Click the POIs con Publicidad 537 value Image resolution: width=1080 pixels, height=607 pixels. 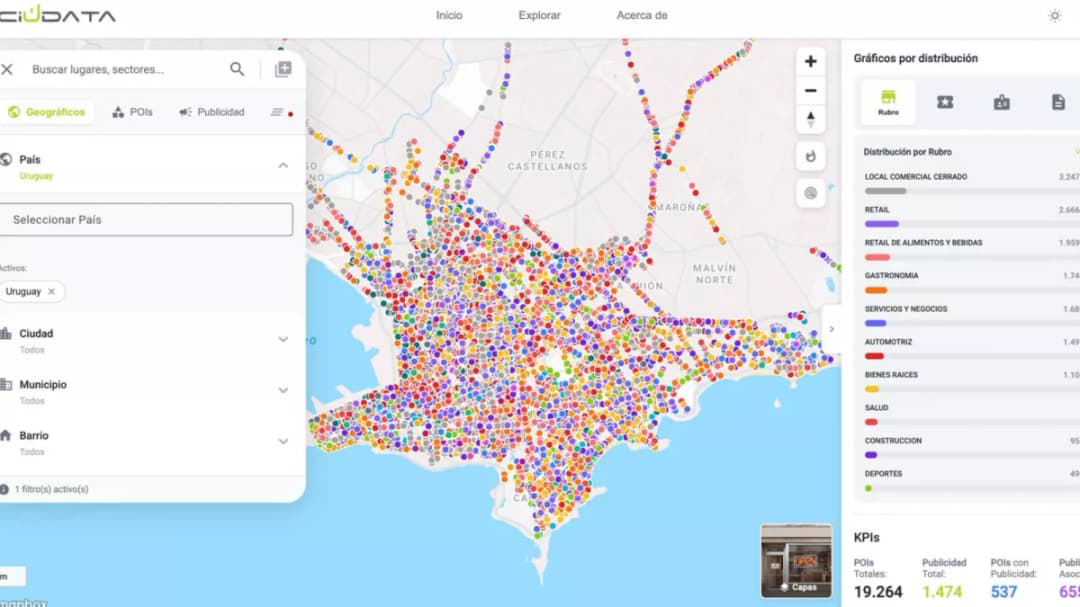point(1004,592)
